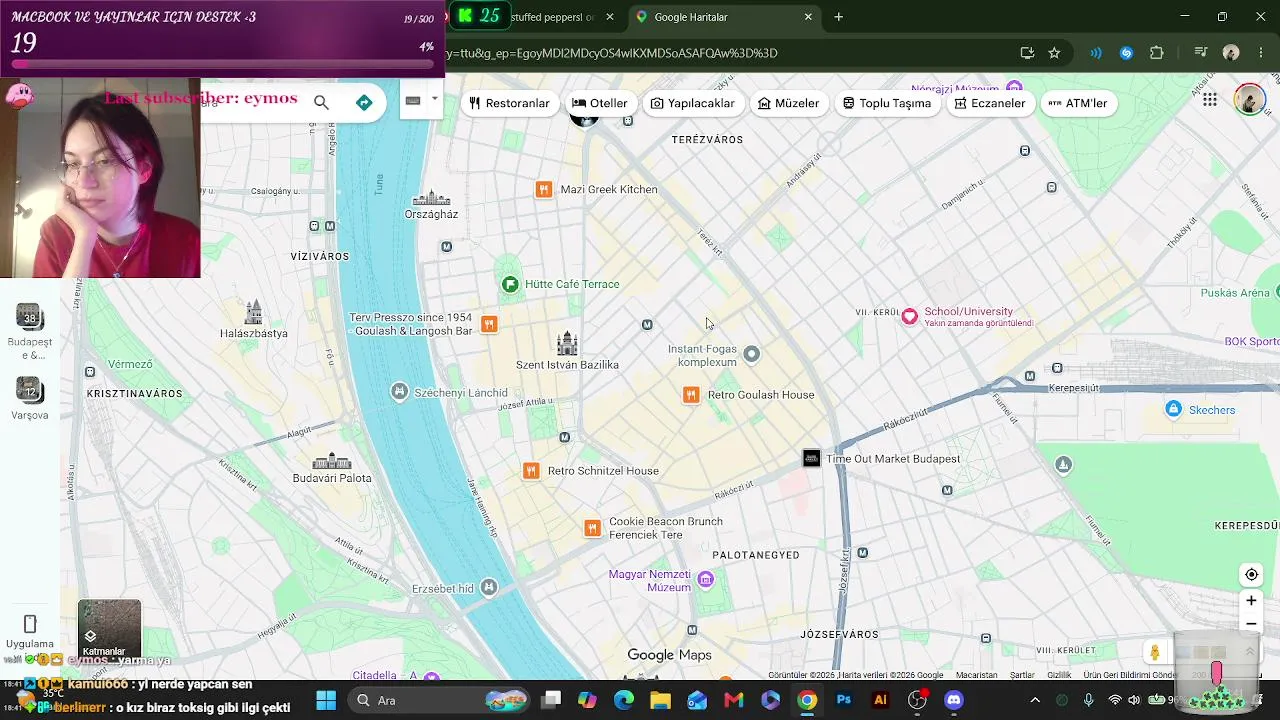Click the Skechers shopping pin
Screen dimensions: 1280x720
[1174, 409]
